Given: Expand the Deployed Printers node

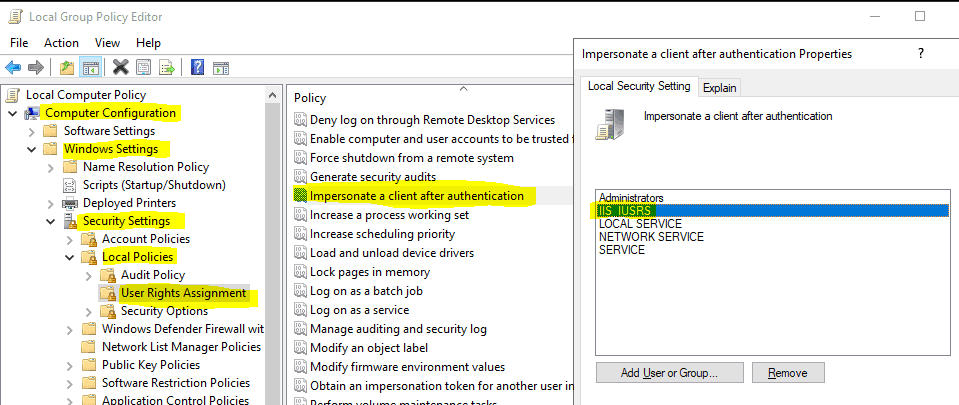Looking at the screenshot, I should pos(51,204).
